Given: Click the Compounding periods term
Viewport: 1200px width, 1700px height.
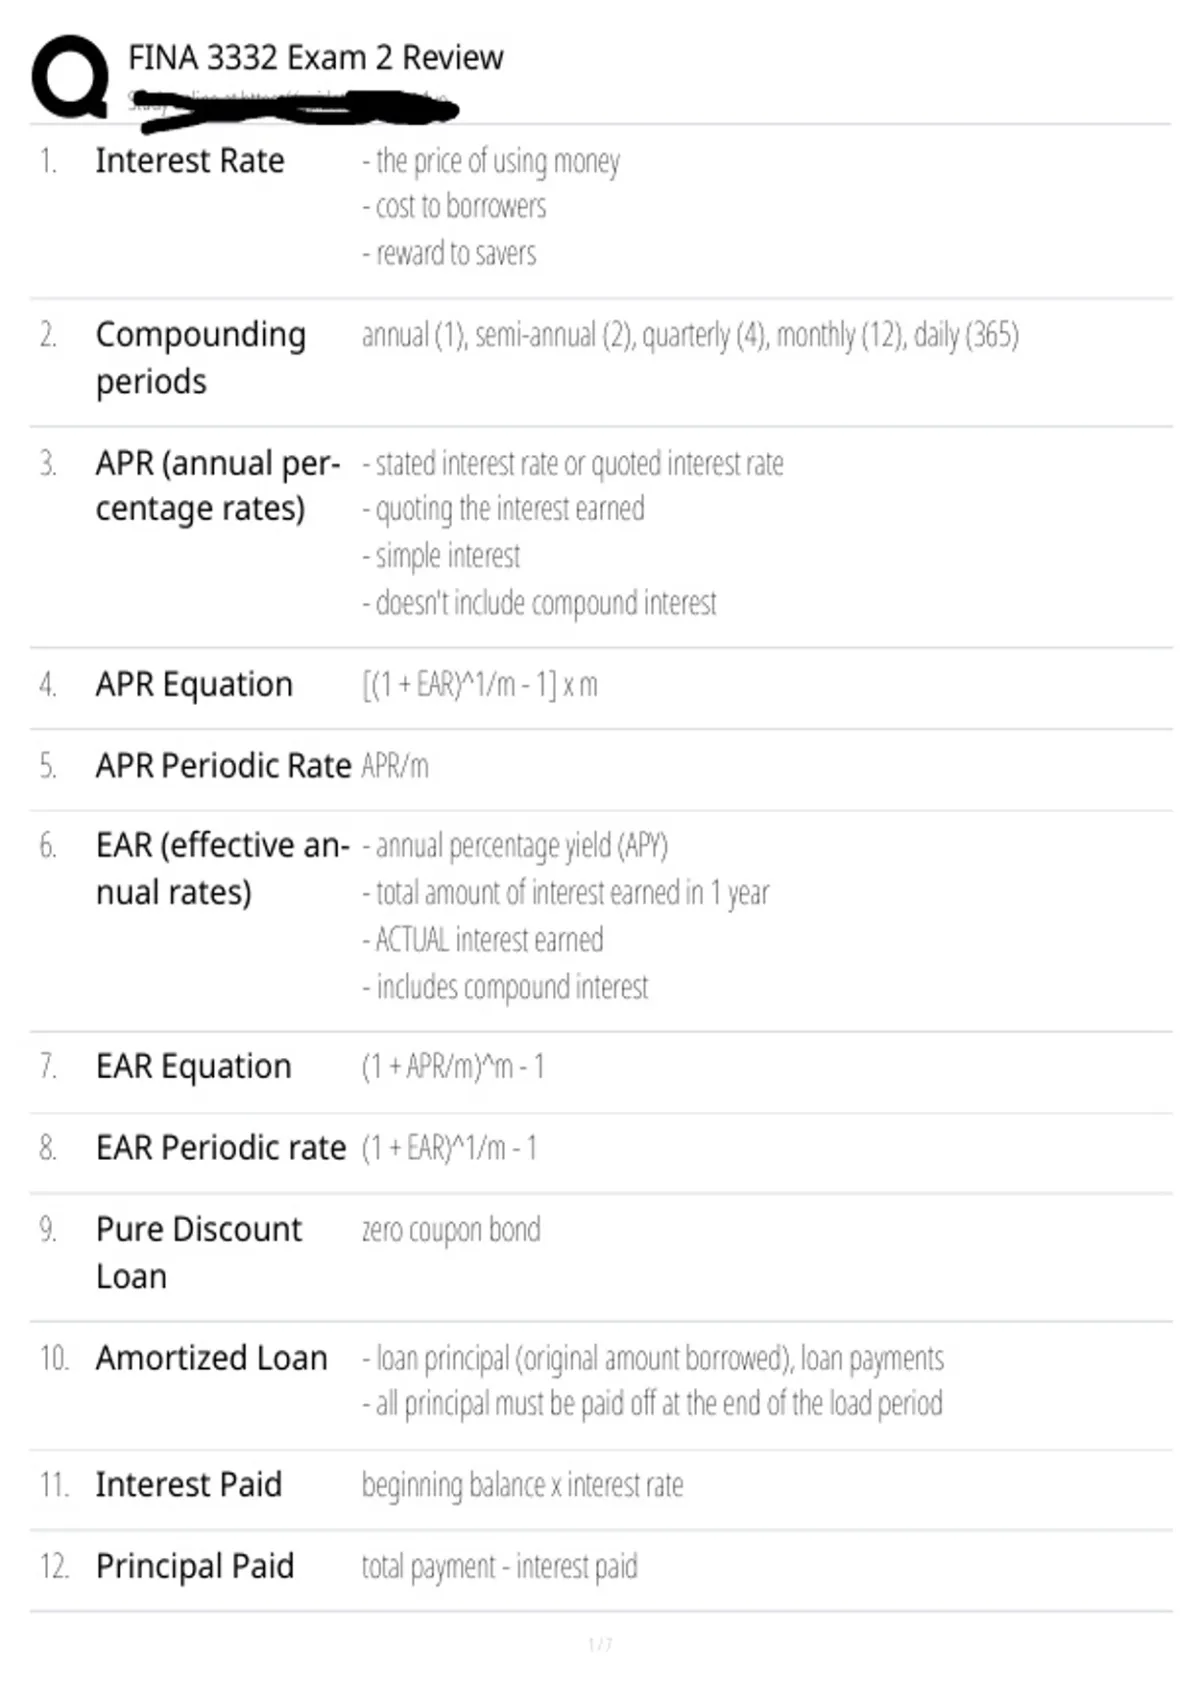Looking at the screenshot, I should (201, 358).
